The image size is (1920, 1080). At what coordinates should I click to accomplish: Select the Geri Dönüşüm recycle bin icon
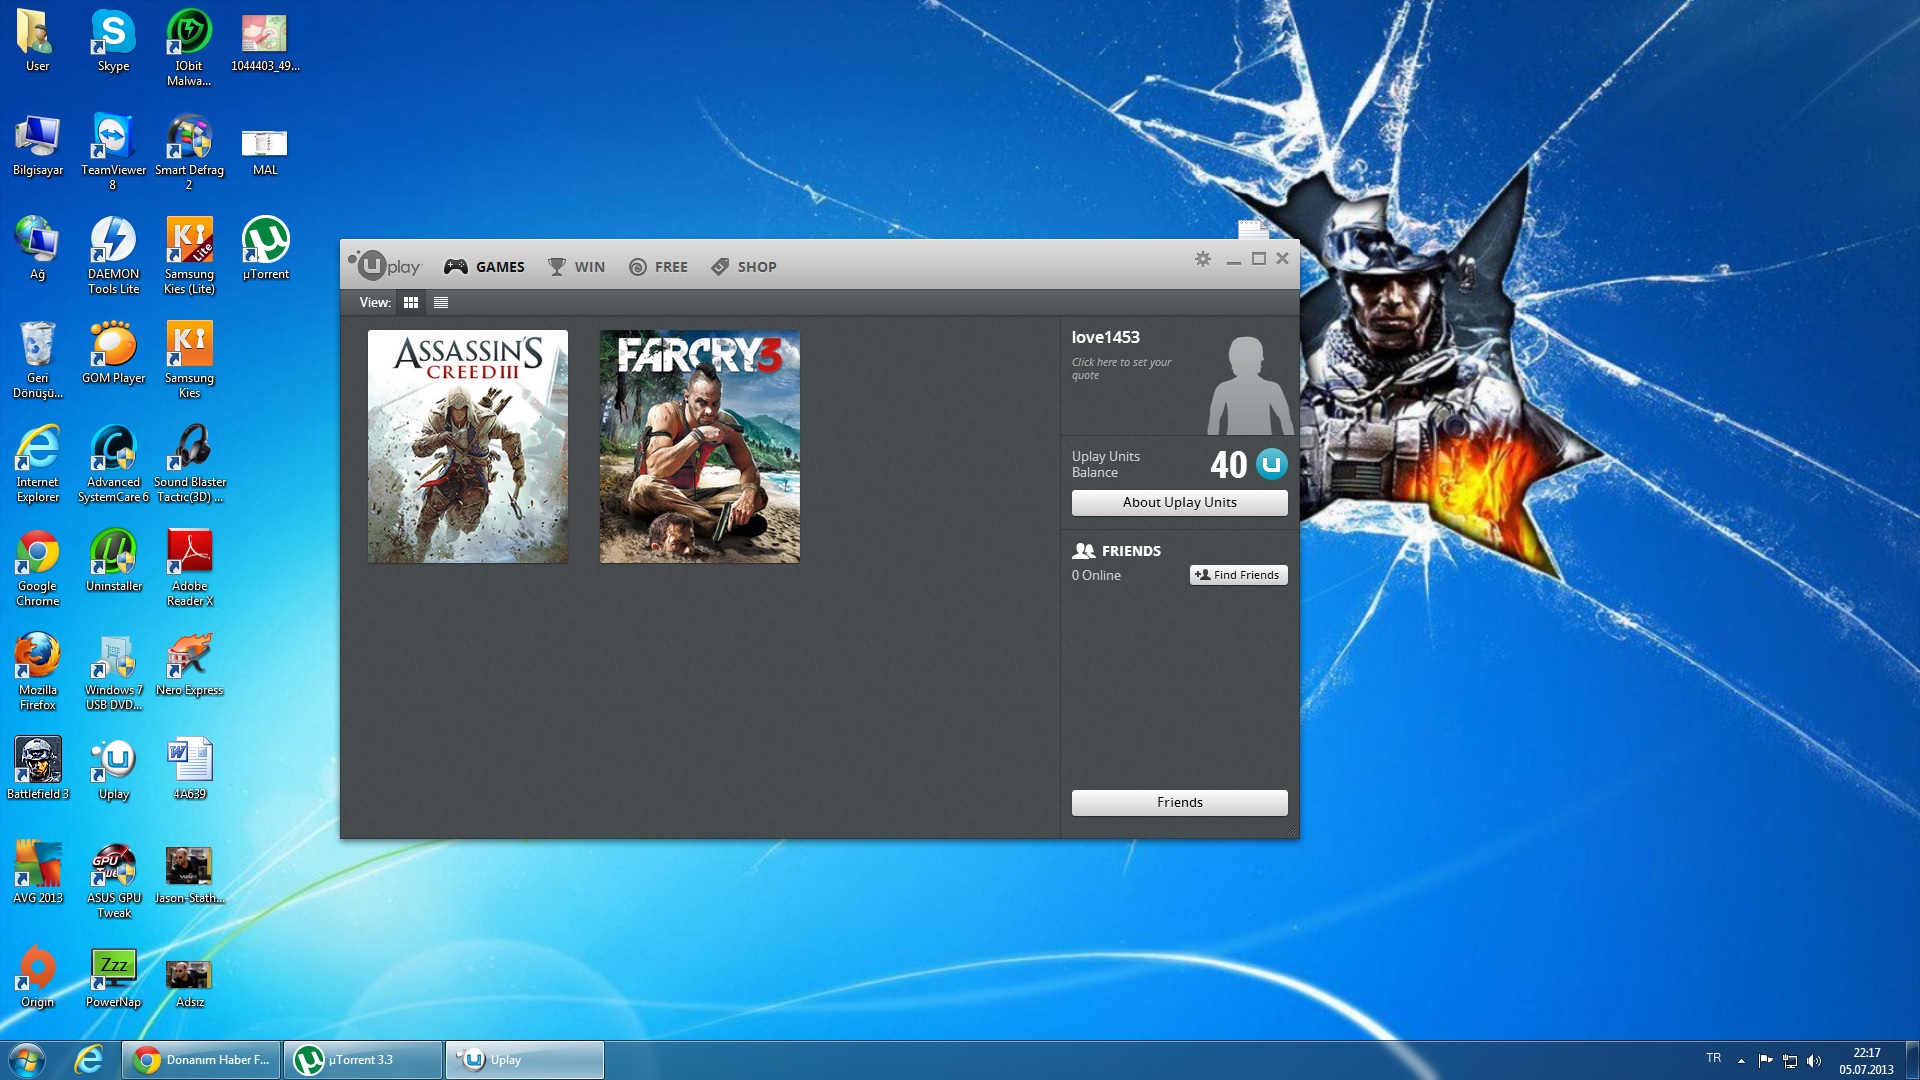point(37,359)
